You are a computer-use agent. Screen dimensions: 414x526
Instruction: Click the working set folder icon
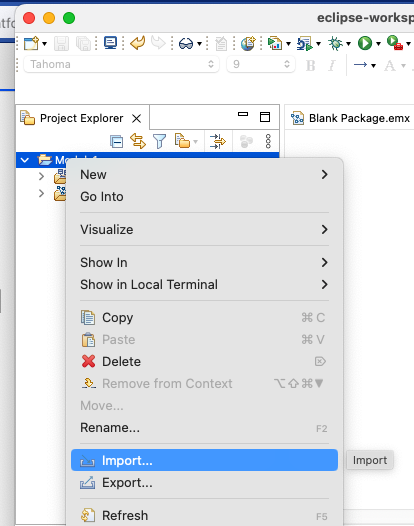click(182, 141)
